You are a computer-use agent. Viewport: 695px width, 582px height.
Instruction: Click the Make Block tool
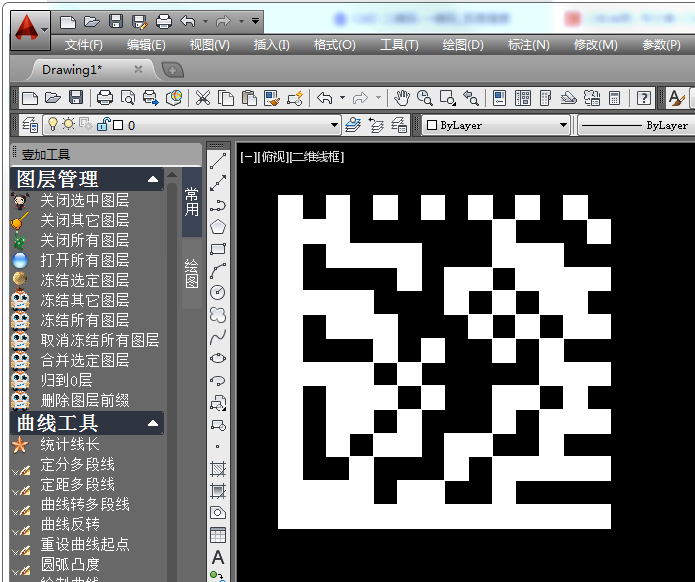coord(218,425)
